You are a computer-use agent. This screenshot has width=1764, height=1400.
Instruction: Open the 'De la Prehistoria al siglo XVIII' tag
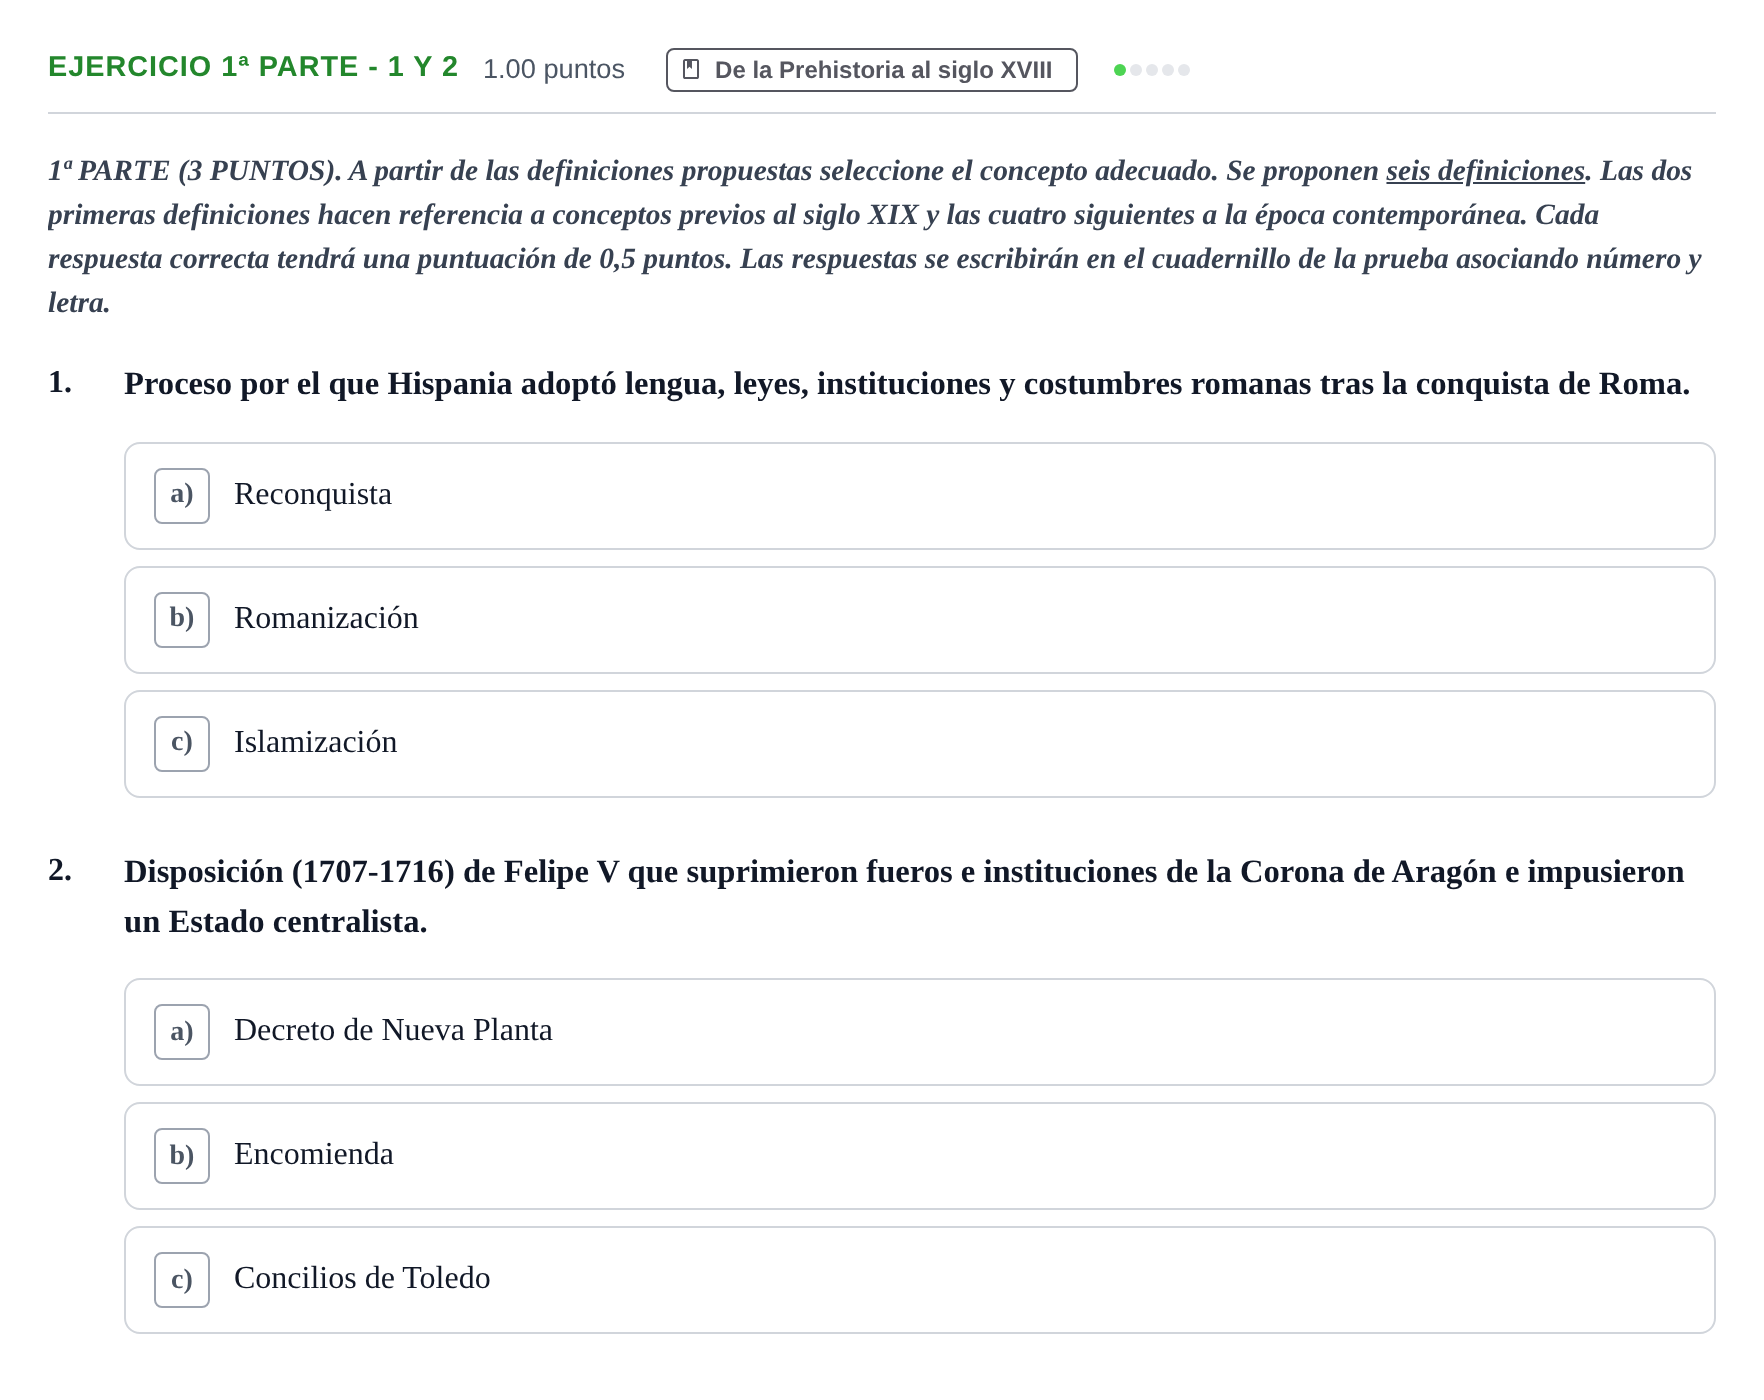click(871, 70)
